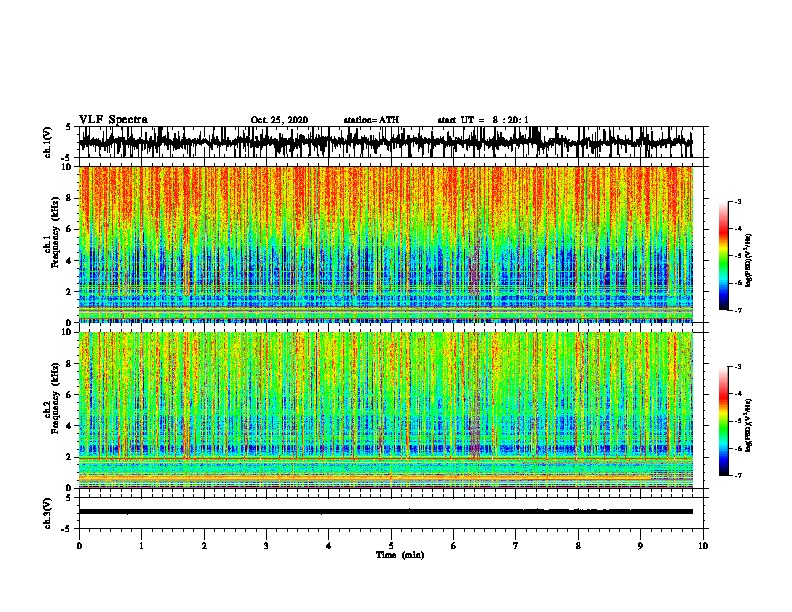
Task: Click the time axis tick label "6"
Action: coord(454,546)
